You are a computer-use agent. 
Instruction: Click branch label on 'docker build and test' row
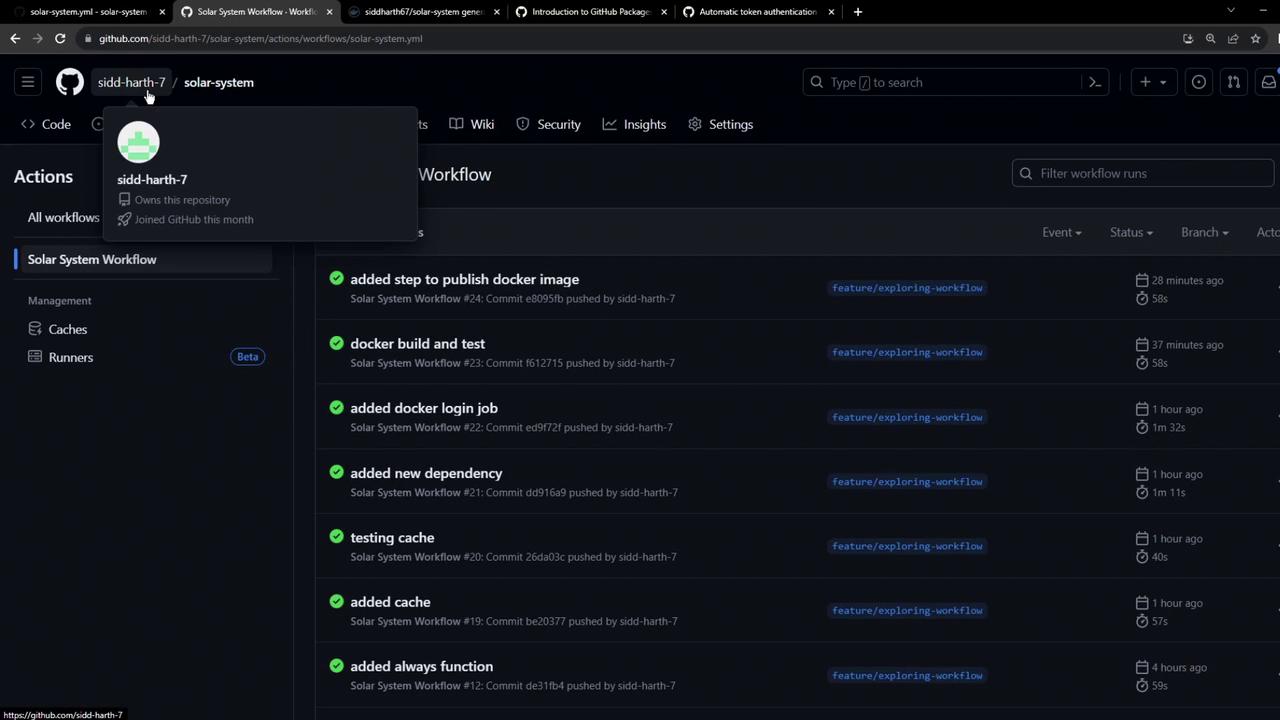pyautogui.click(x=907, y=352)
